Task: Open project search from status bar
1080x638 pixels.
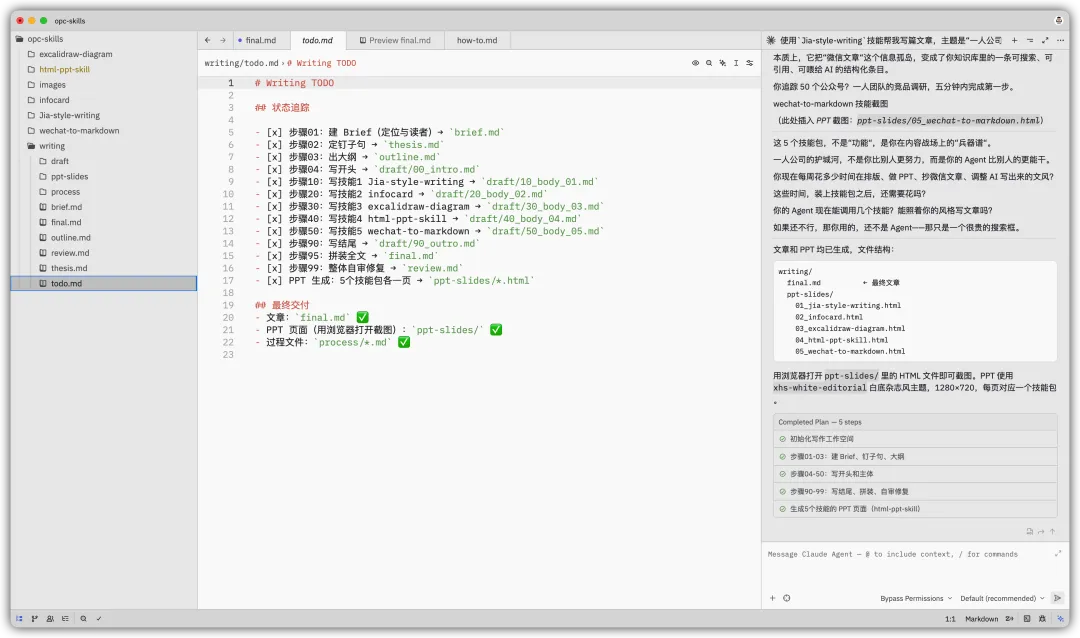Action: (x=84, y=619)
